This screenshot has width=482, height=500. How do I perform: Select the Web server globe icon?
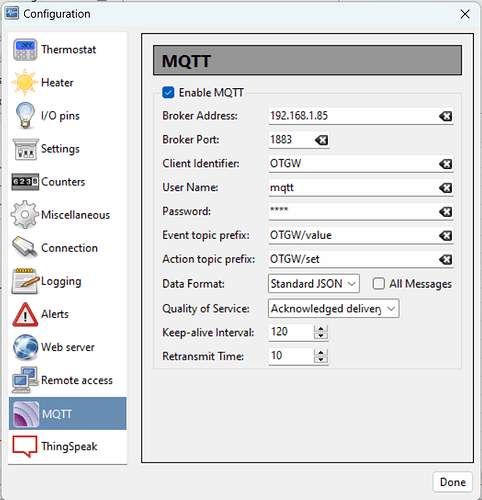coord(25,347)
